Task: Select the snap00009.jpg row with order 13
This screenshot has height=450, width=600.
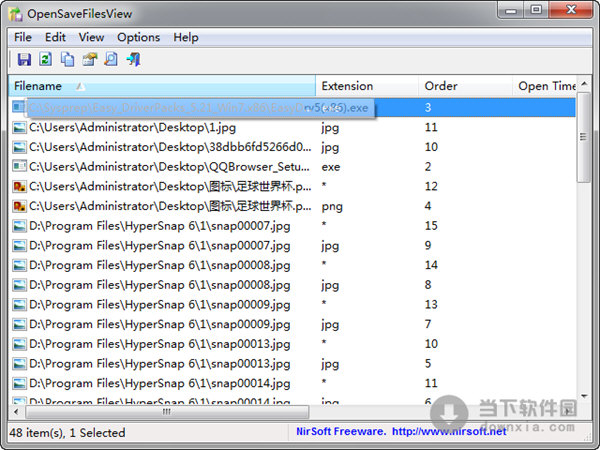Action: coord(293,305)
